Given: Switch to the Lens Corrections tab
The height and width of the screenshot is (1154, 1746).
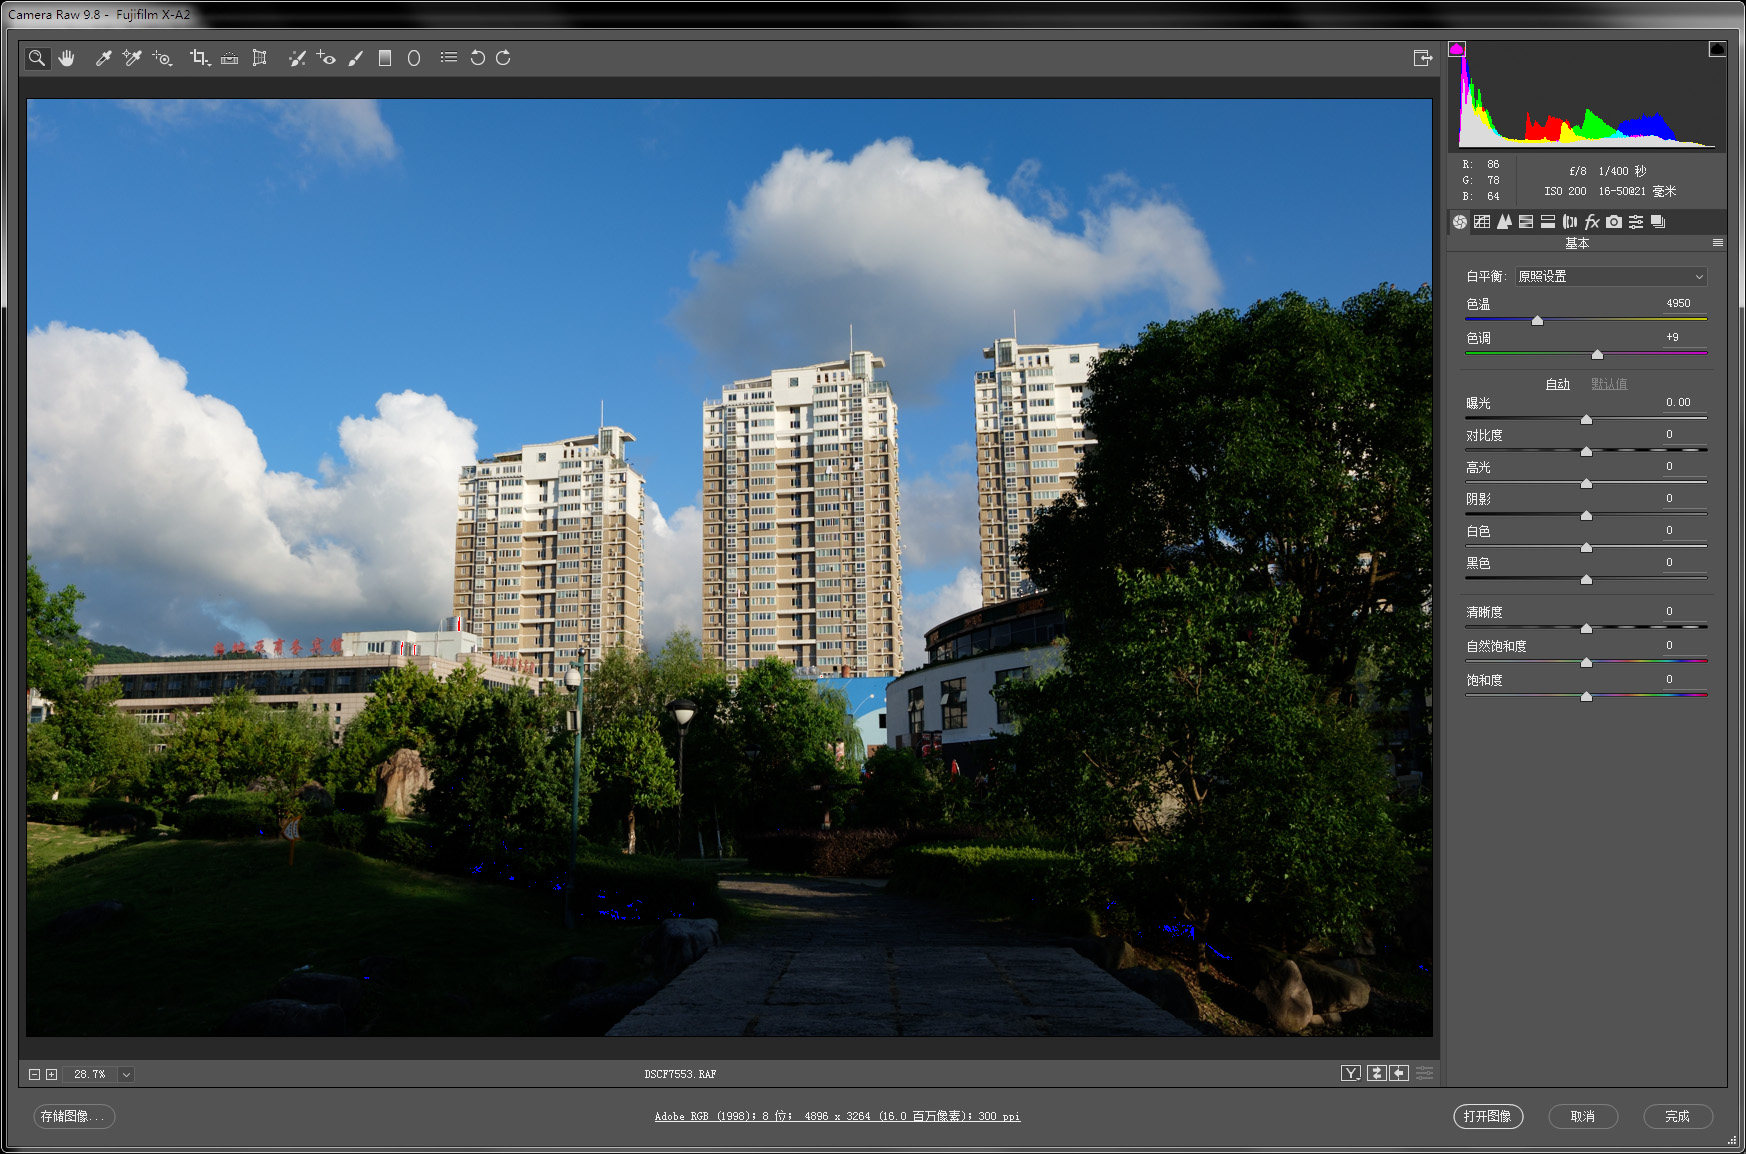Looking at the screenshot, I should coord(1570,222).
